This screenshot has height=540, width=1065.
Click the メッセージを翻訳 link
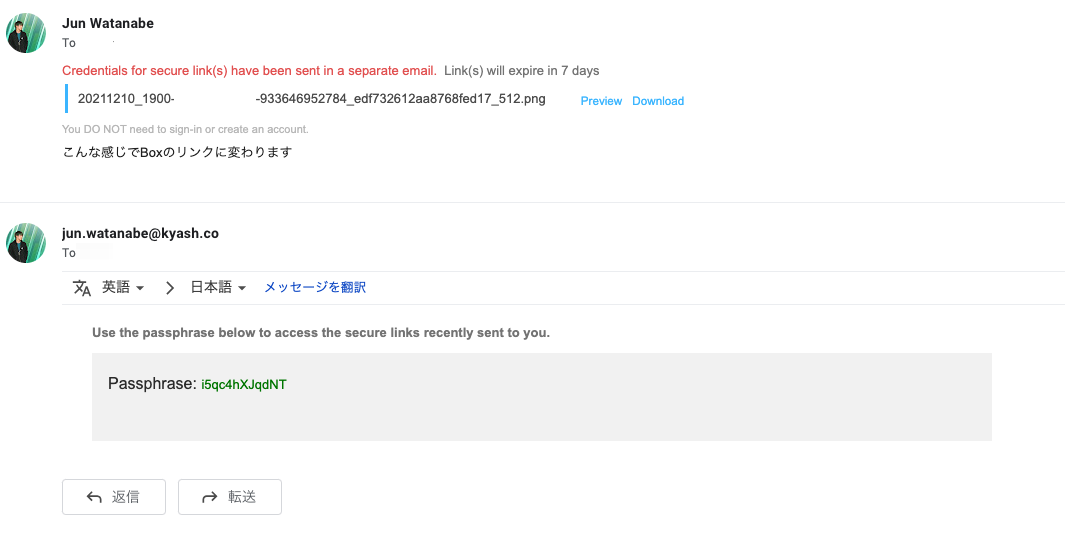point(314,287)
